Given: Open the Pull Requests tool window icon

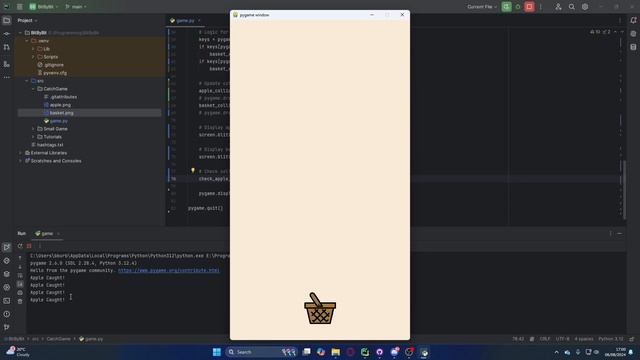Looking at the screenshot, I should [x=7, y=47].
